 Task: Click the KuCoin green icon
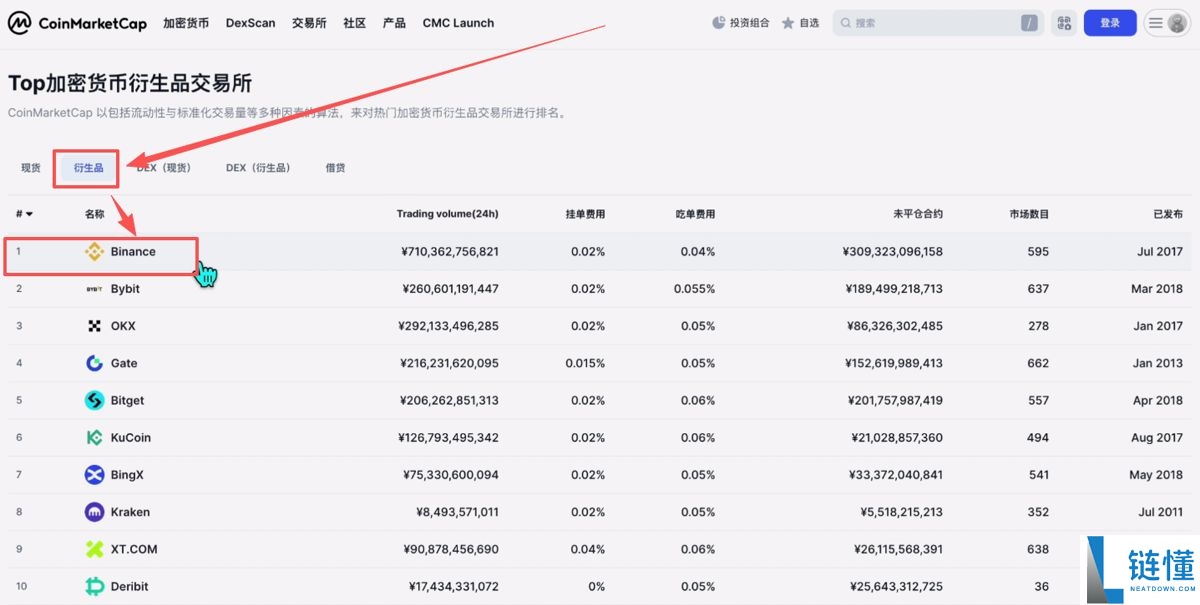point(92,437)
